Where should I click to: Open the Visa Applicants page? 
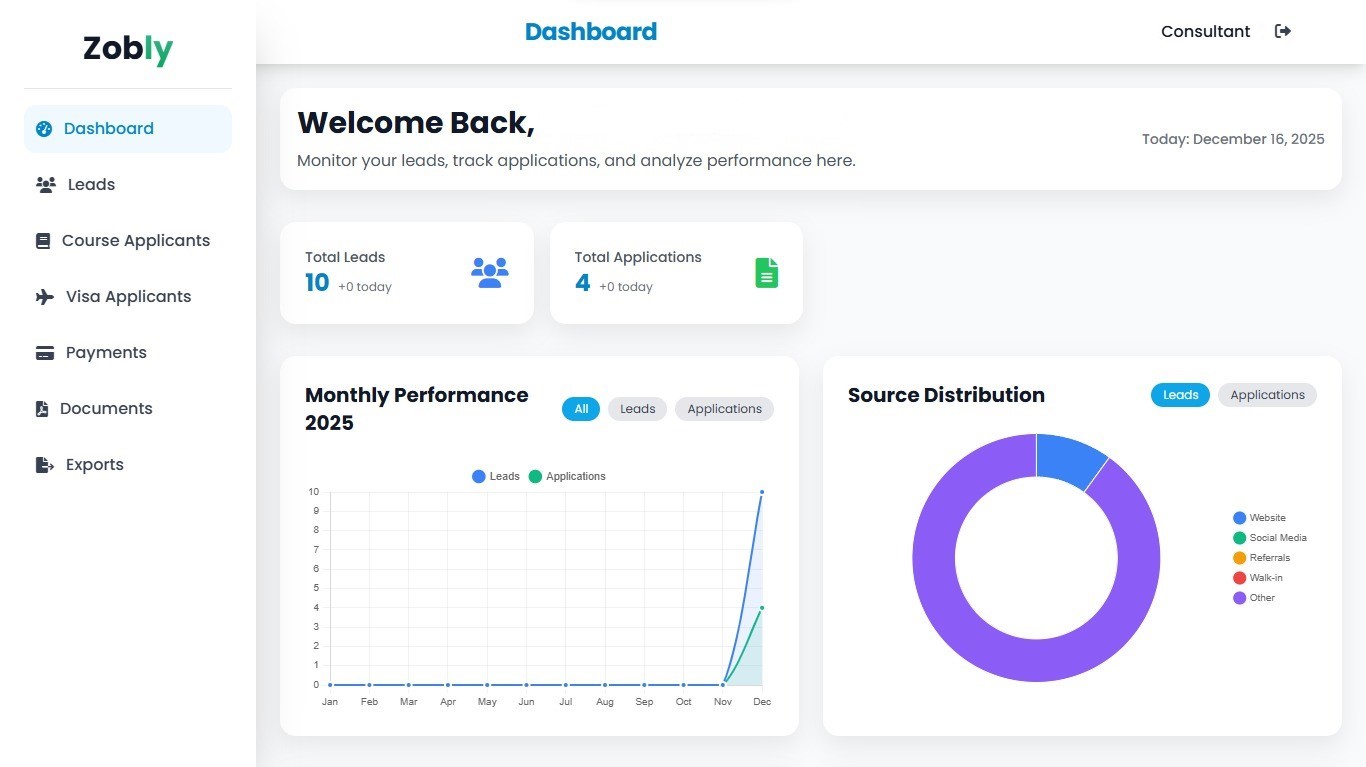pos(128,297)
